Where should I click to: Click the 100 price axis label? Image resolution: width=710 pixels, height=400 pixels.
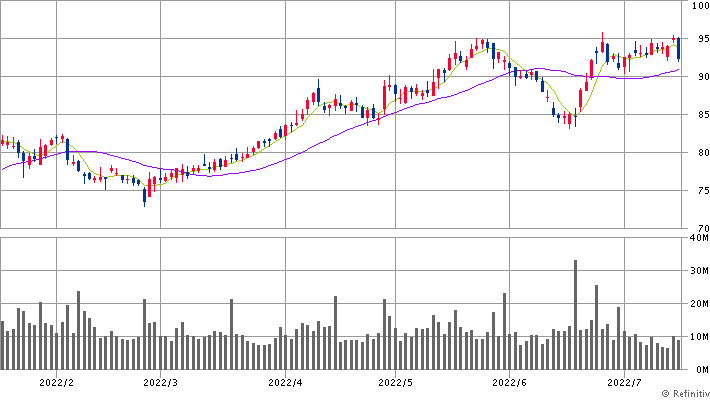[700, 6]
